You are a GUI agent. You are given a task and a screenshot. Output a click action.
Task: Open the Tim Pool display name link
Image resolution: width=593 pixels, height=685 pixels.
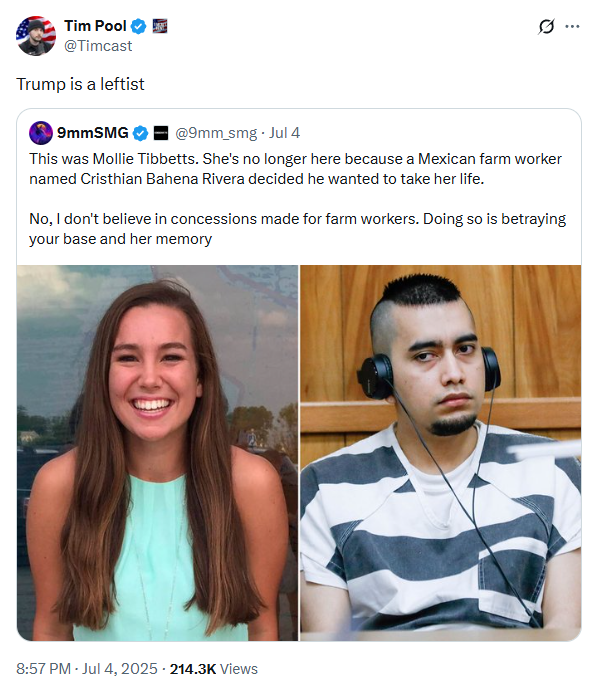click(95, 26)
